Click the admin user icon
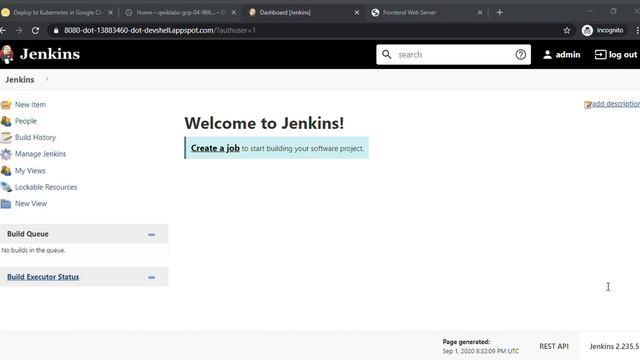 (547, 55)
